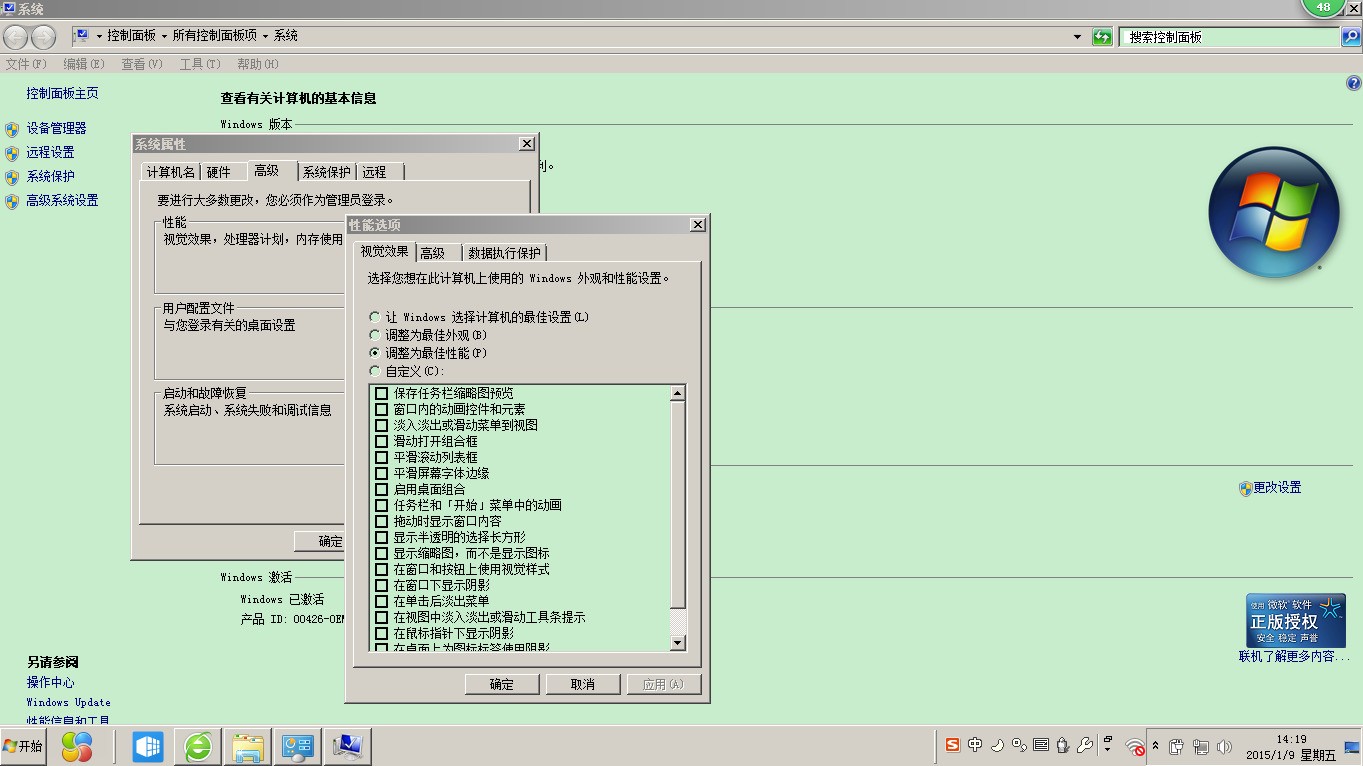This screenshot has height=766, width=1363.
Task: Click scroll down arrow in effects list
Action: pyautogui.click(x=677, y=642)
